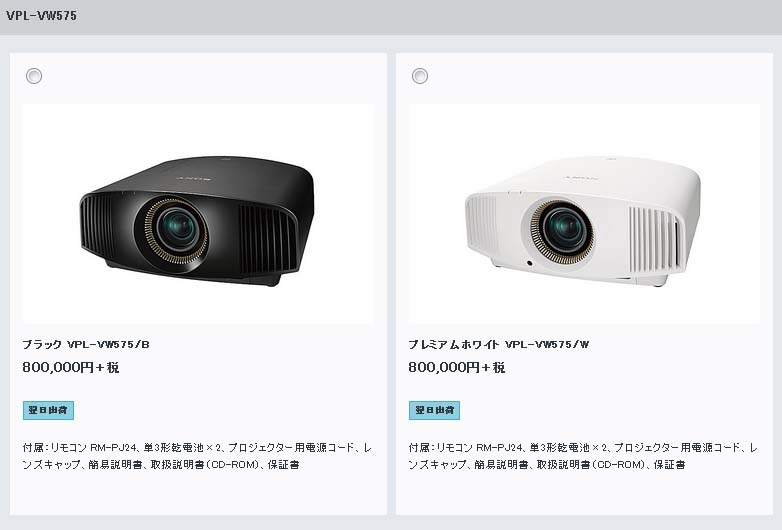Click the 800,000円+税 price of the white model
Screen dimensions: 782x530
(x=457, y=367)
